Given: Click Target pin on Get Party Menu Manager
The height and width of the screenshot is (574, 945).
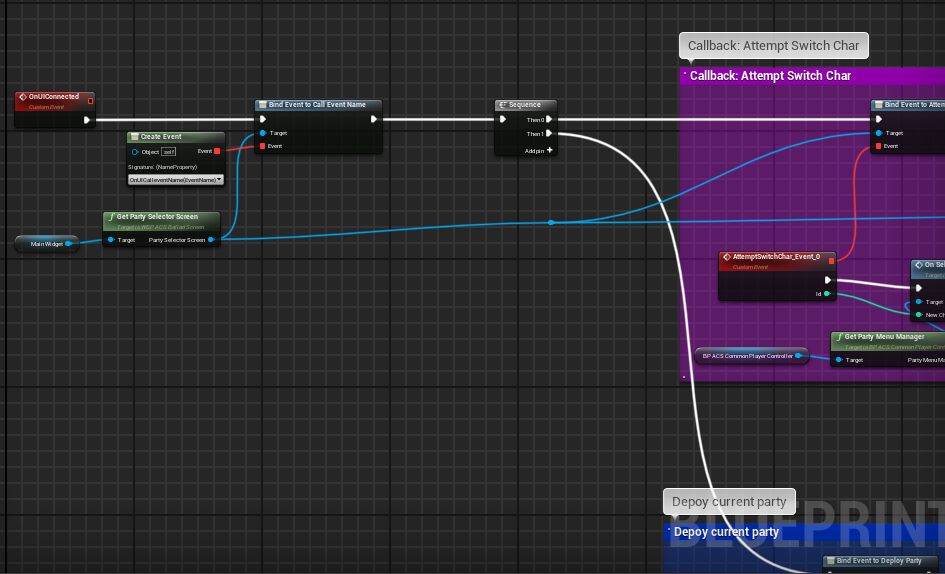Looking at the screenshot, I should pyautogui.click(x=839, y=360).
